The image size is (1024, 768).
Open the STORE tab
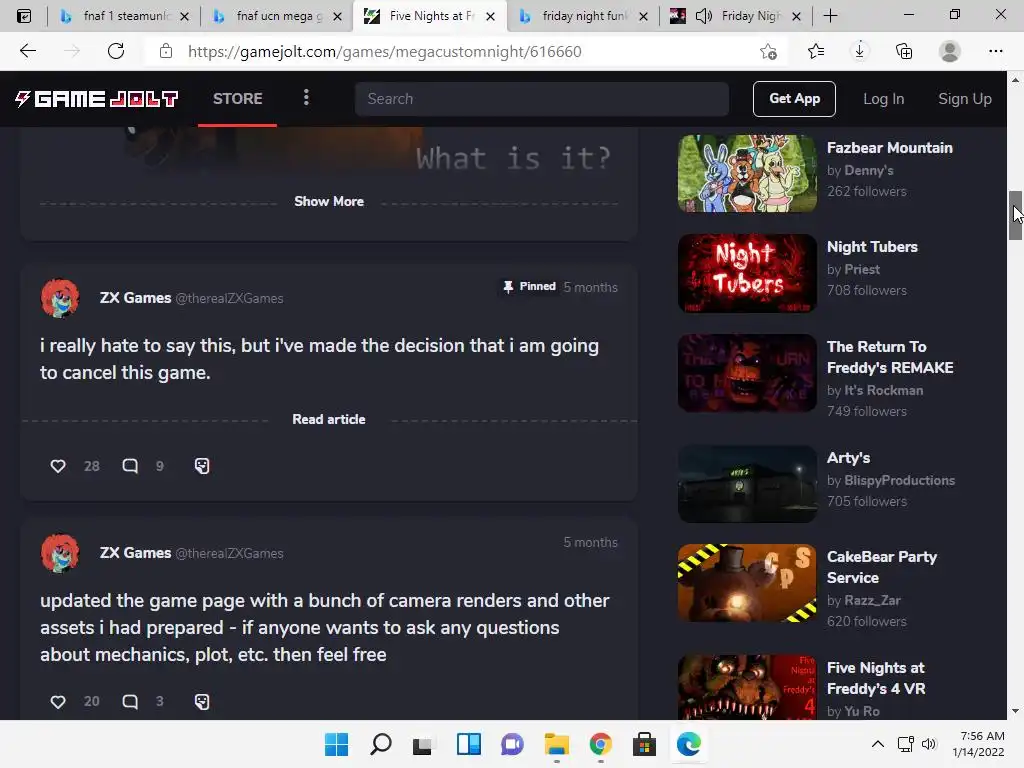pos(238,99)
